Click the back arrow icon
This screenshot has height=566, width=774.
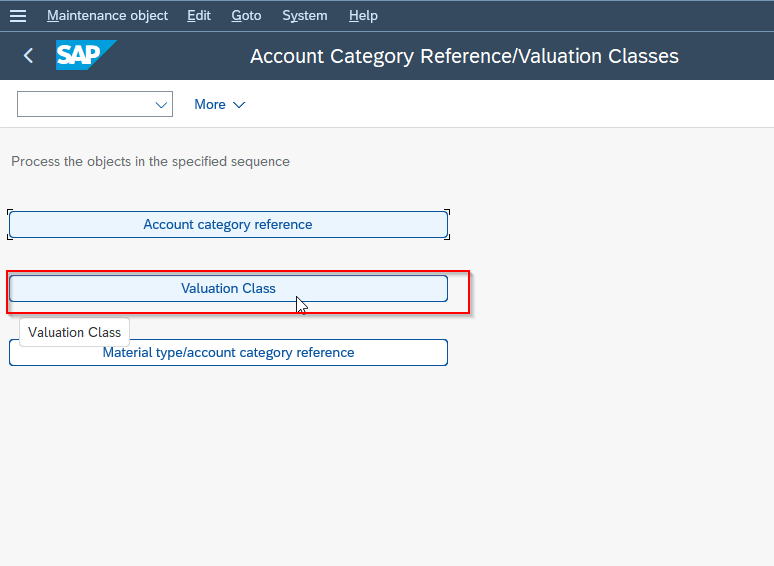(x=29, y=56)
